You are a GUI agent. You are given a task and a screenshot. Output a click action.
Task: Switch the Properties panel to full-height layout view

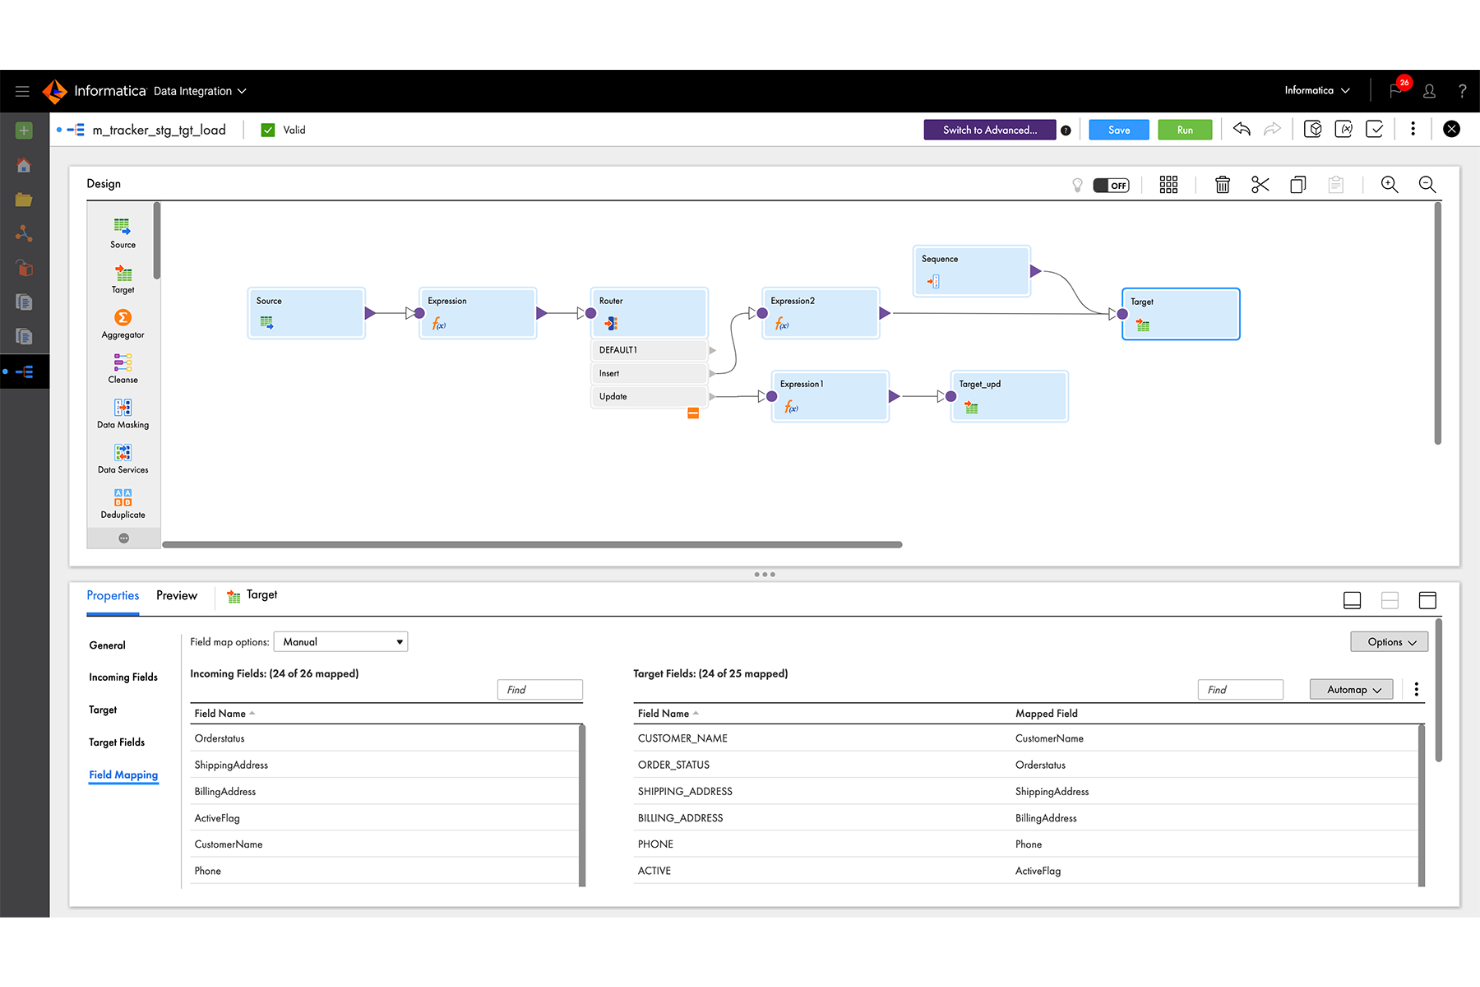(1427, 599)
